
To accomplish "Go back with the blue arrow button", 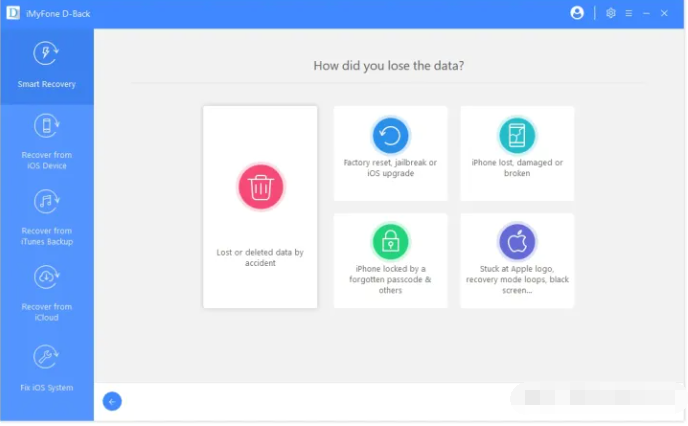I will [112, 401].
